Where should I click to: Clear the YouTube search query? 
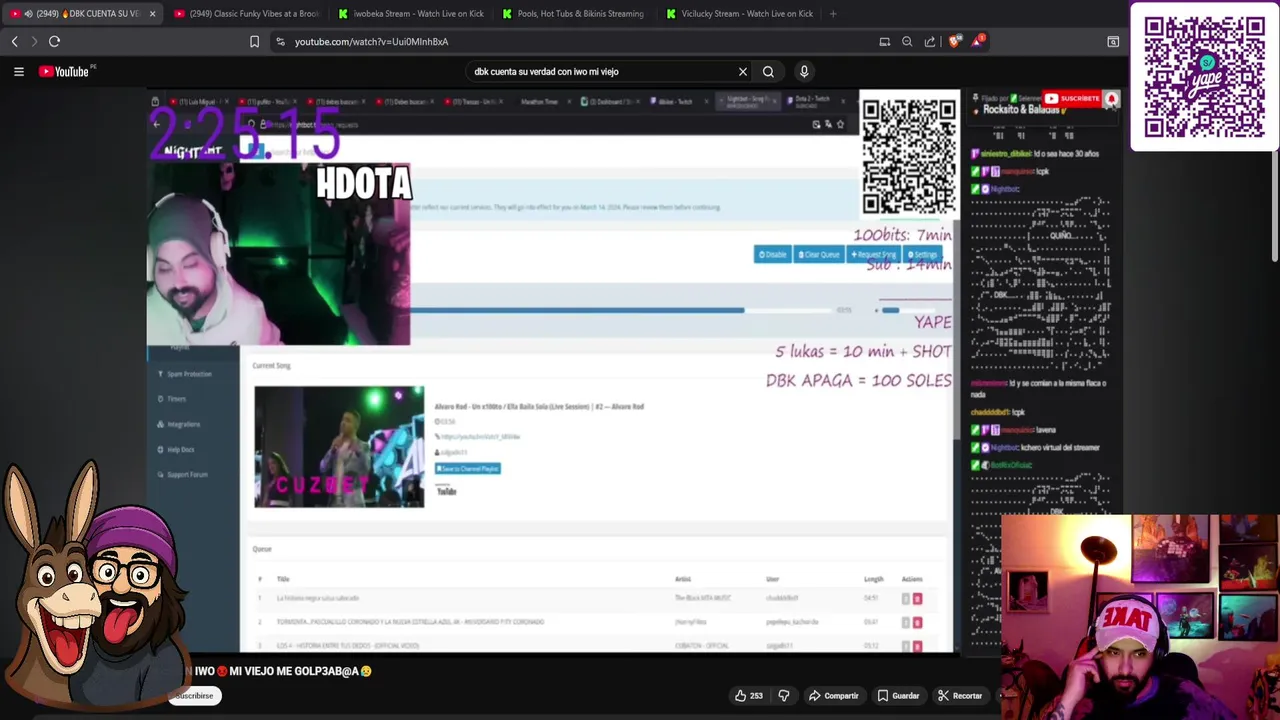[743, 71]
